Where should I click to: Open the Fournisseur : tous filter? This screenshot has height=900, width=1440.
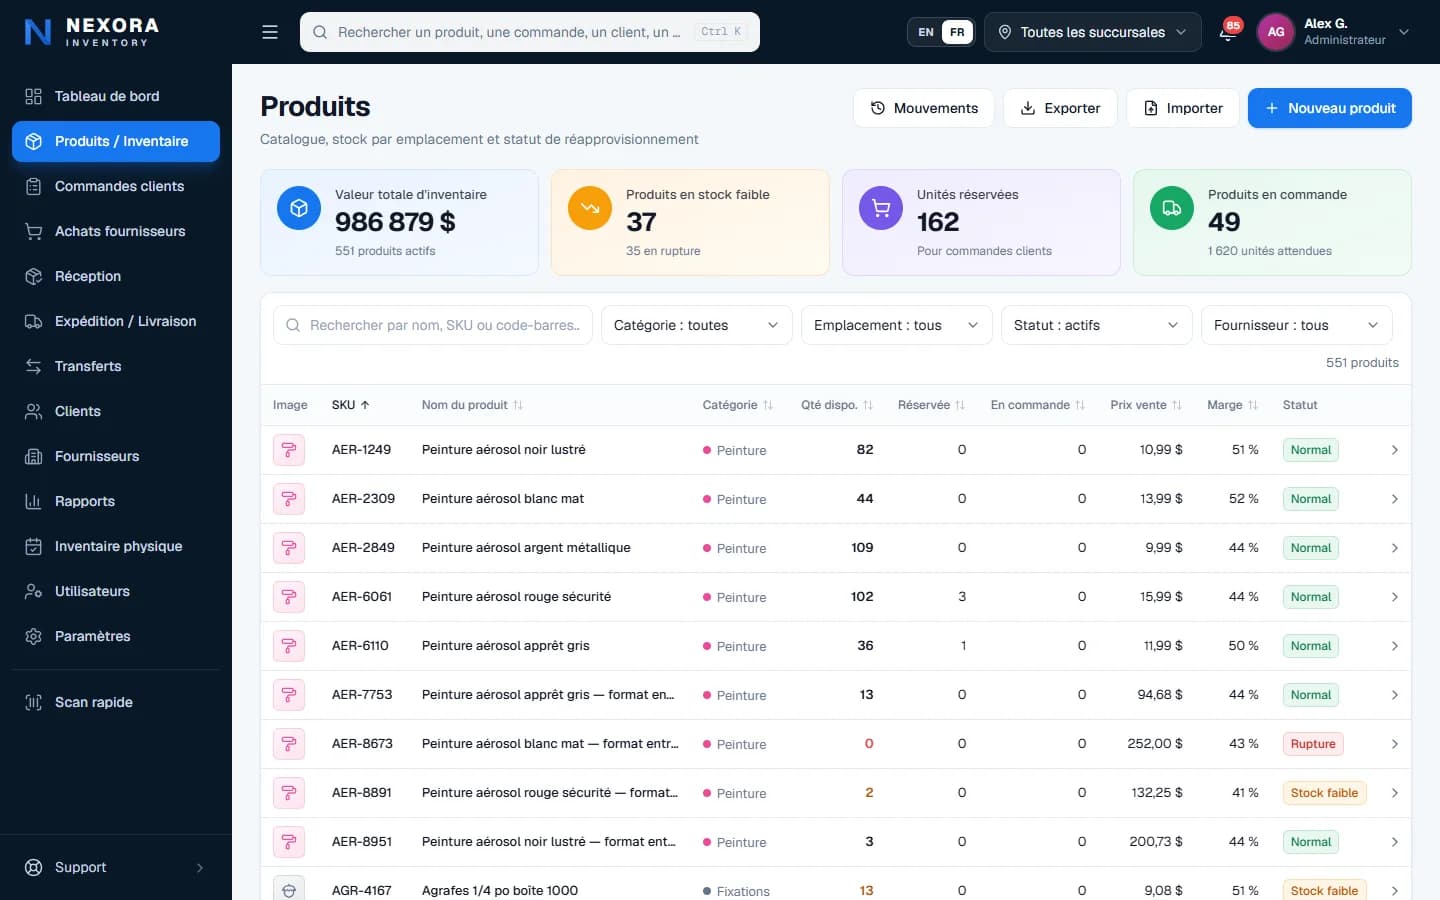[x=1296, y=325]
